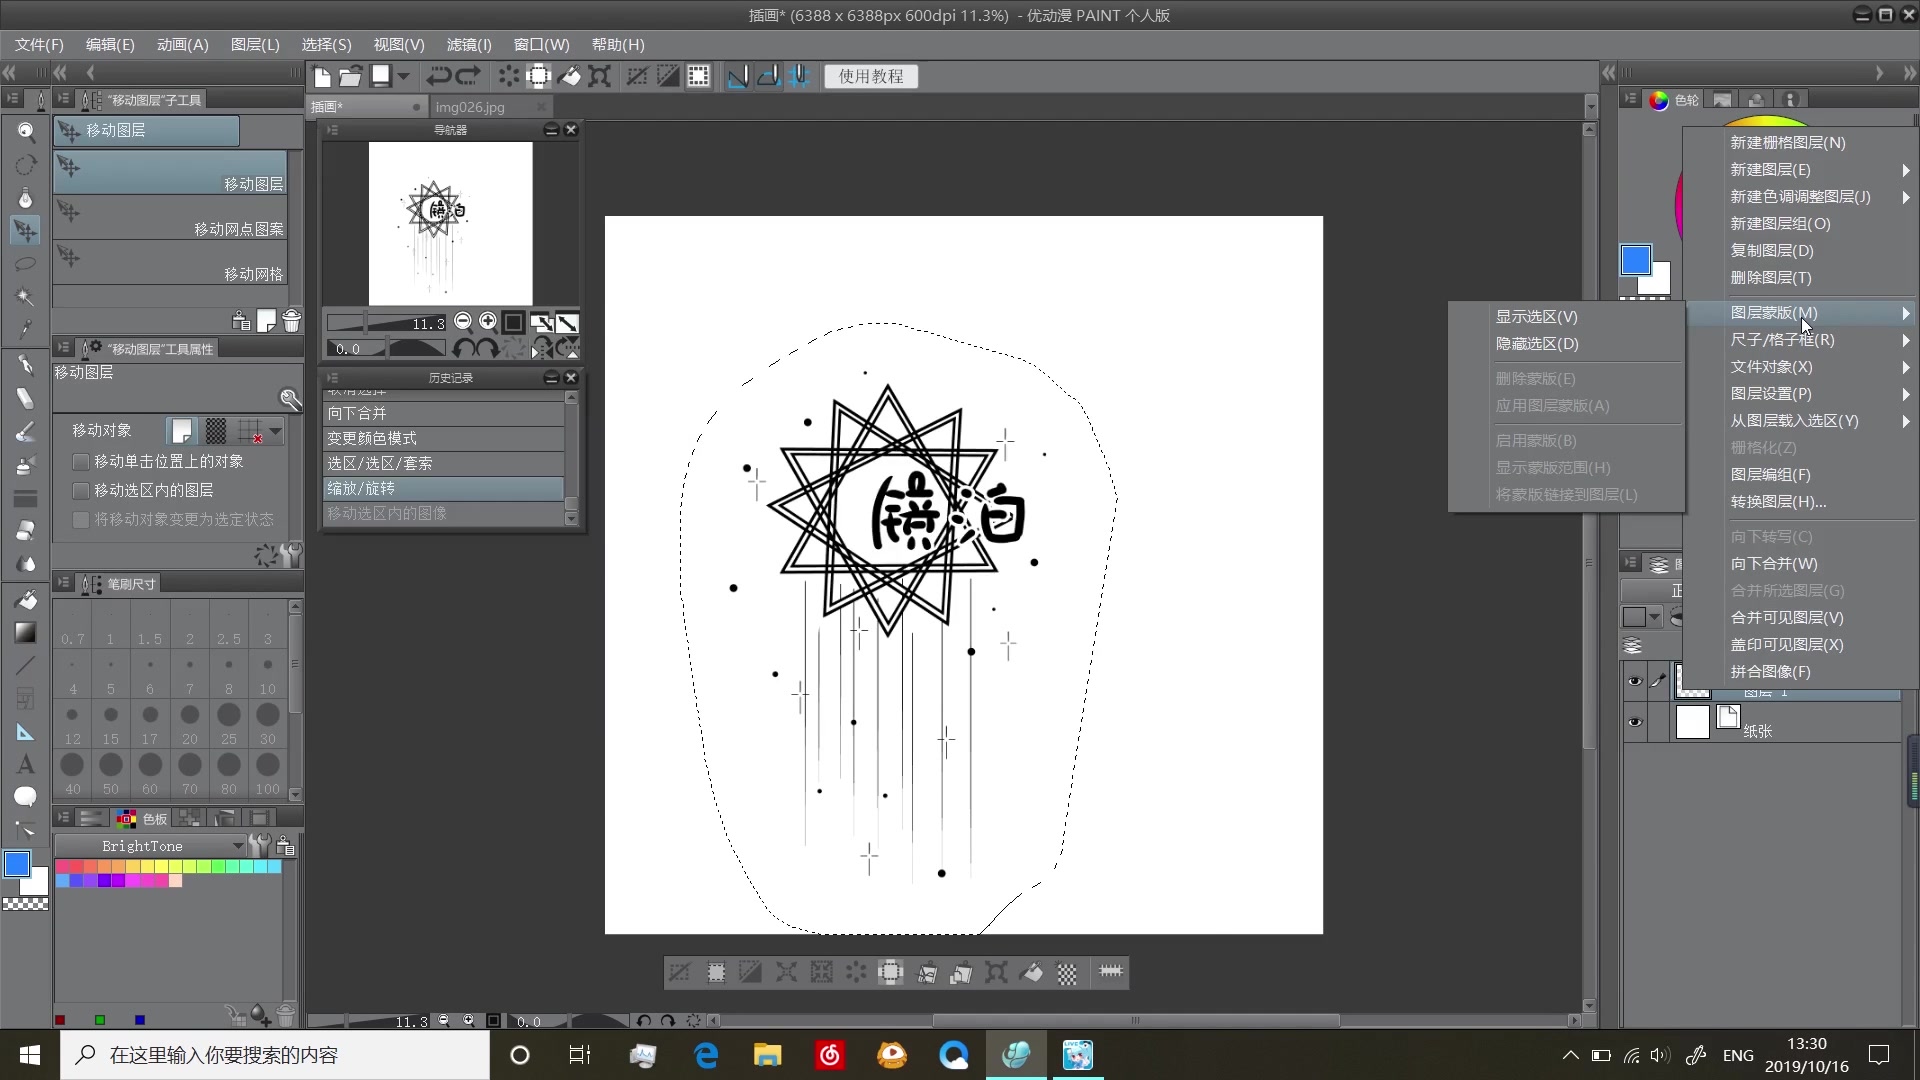Screen dimensions: 1920x1080
Task: Open the 滤镜(I) menu
Action: tap(468, 45)
